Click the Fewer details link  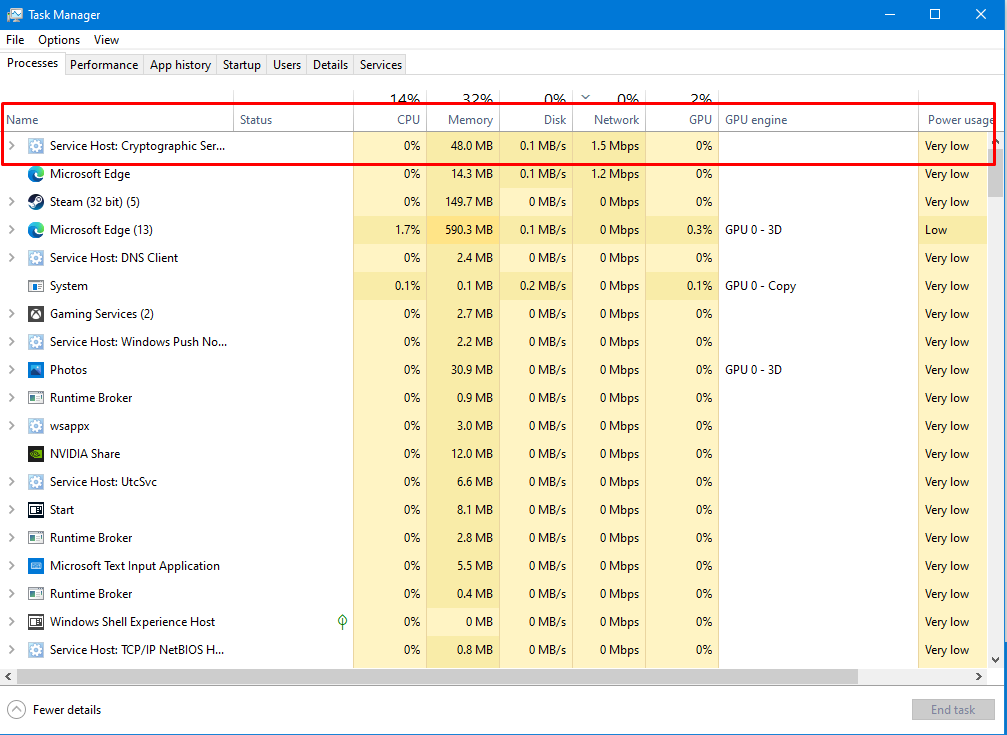point(67,710)
